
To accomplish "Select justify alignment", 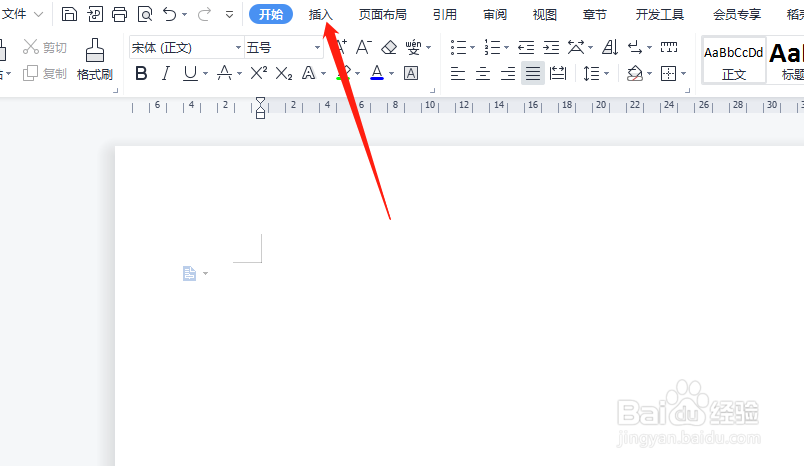I will coord(533,73).
